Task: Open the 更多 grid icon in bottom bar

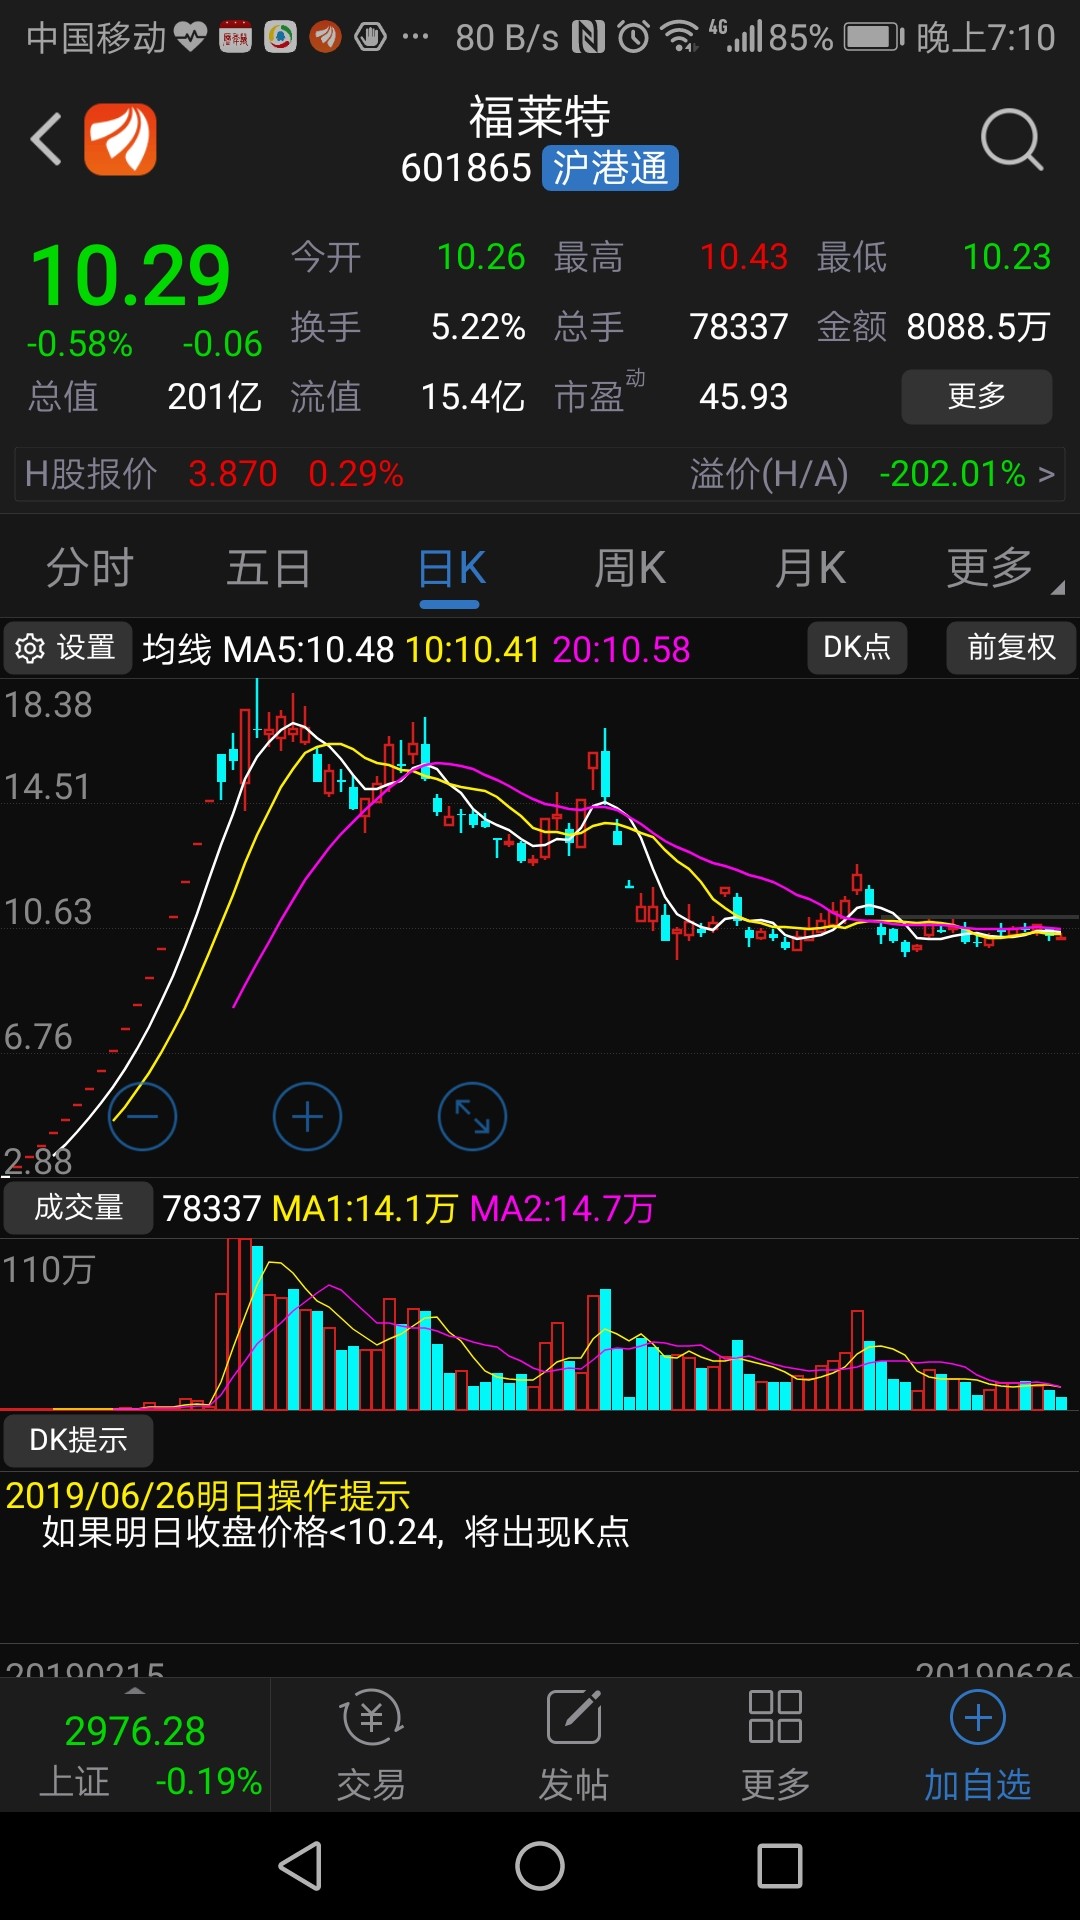Action: pyautogui.click(x=775, y=1717)
